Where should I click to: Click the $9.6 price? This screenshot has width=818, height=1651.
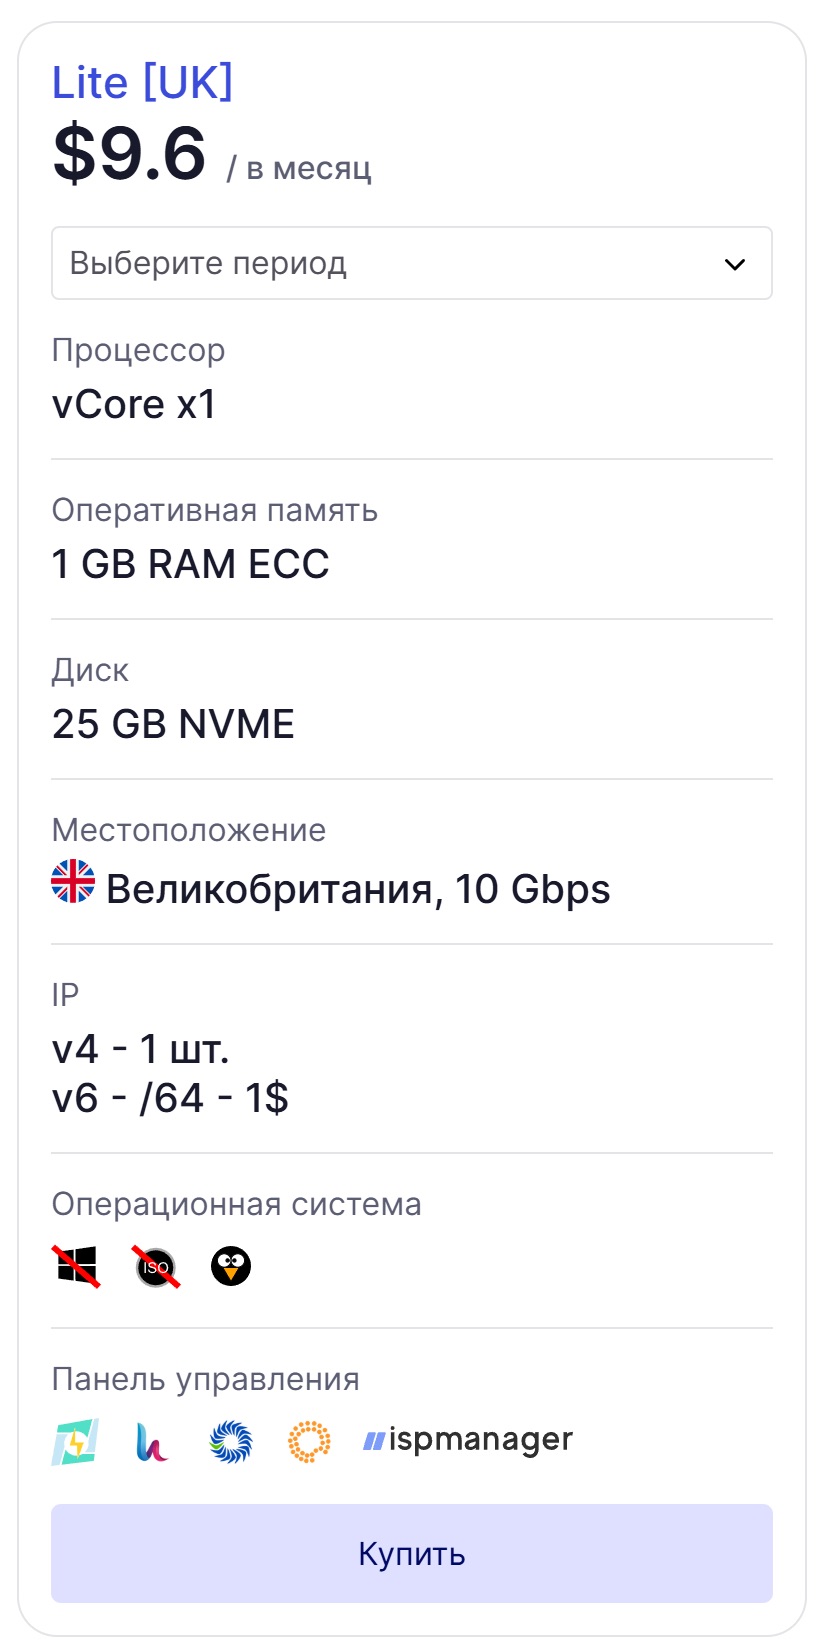point(129,153)
